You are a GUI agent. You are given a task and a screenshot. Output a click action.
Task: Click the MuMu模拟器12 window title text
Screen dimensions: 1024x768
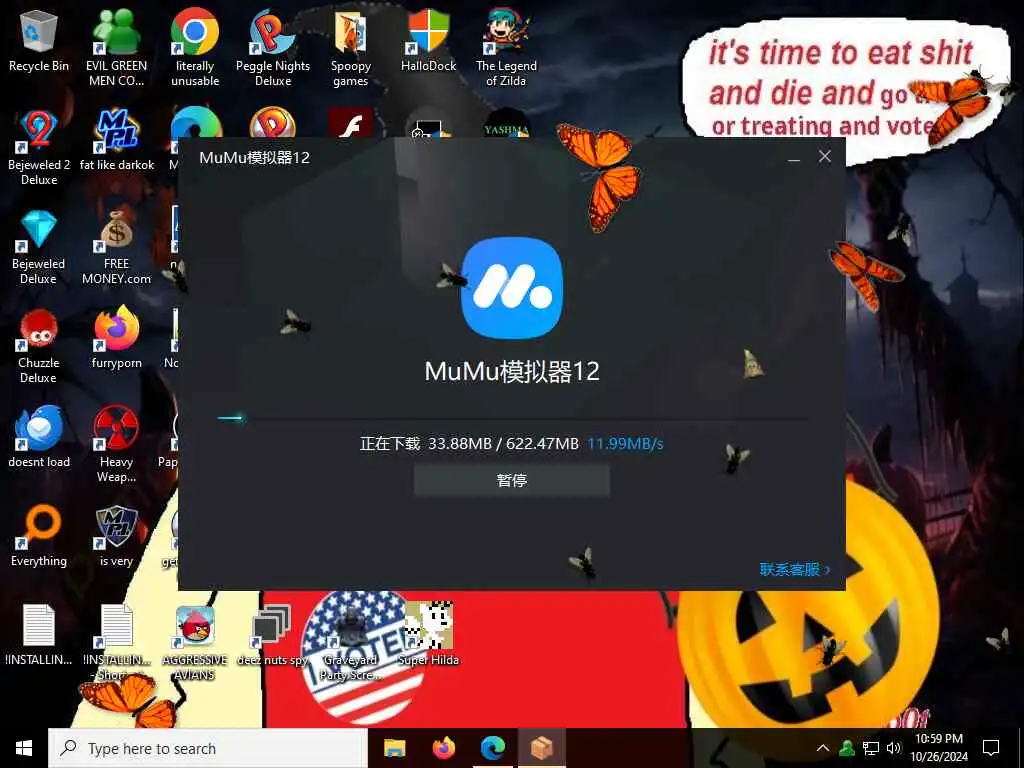pos(255,157)
